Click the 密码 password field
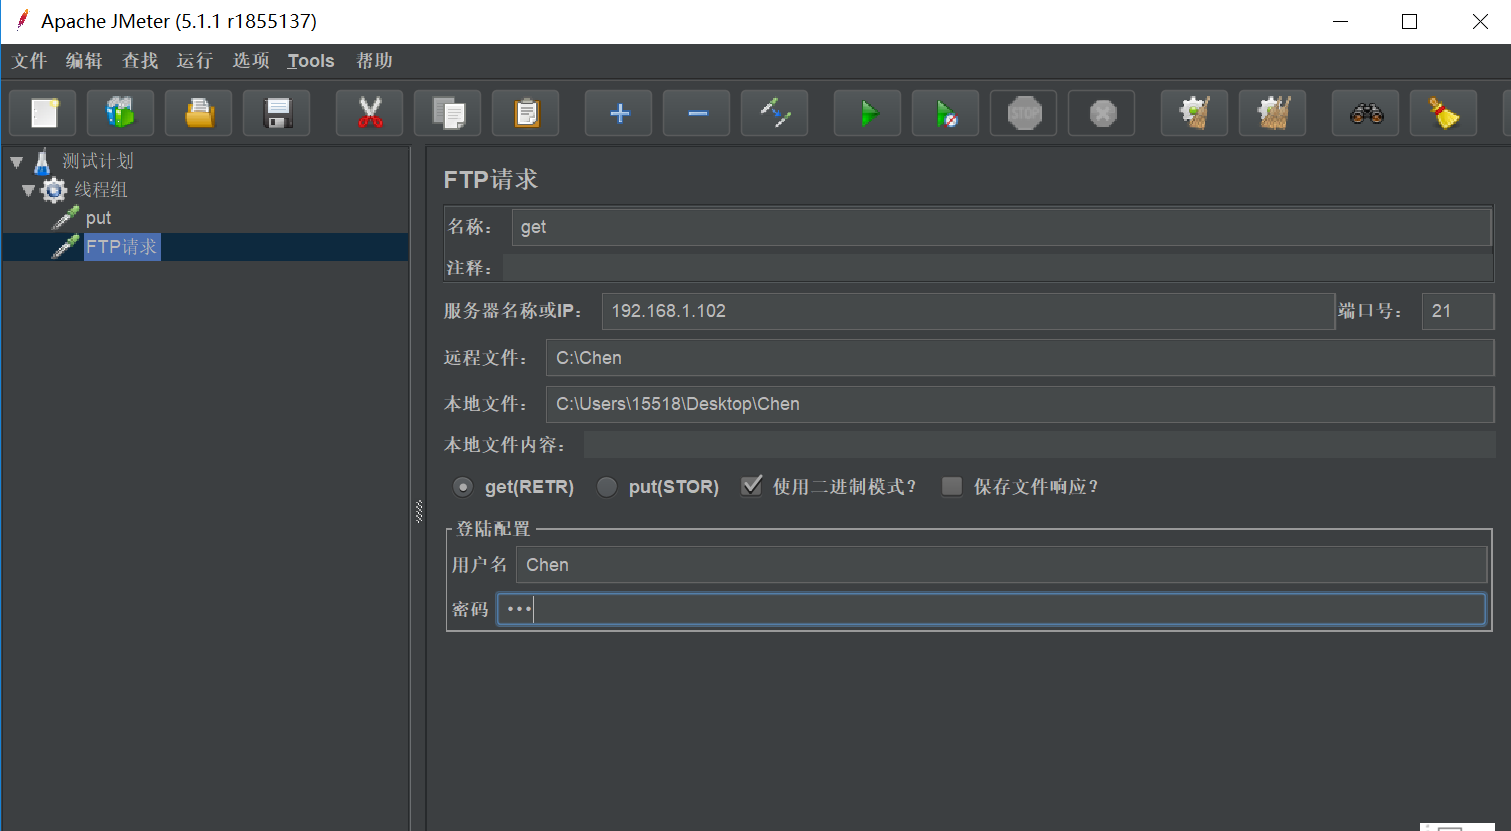The height and width of the screenshot is (831, 1511). pyautogui.click(x=991, y=609)
